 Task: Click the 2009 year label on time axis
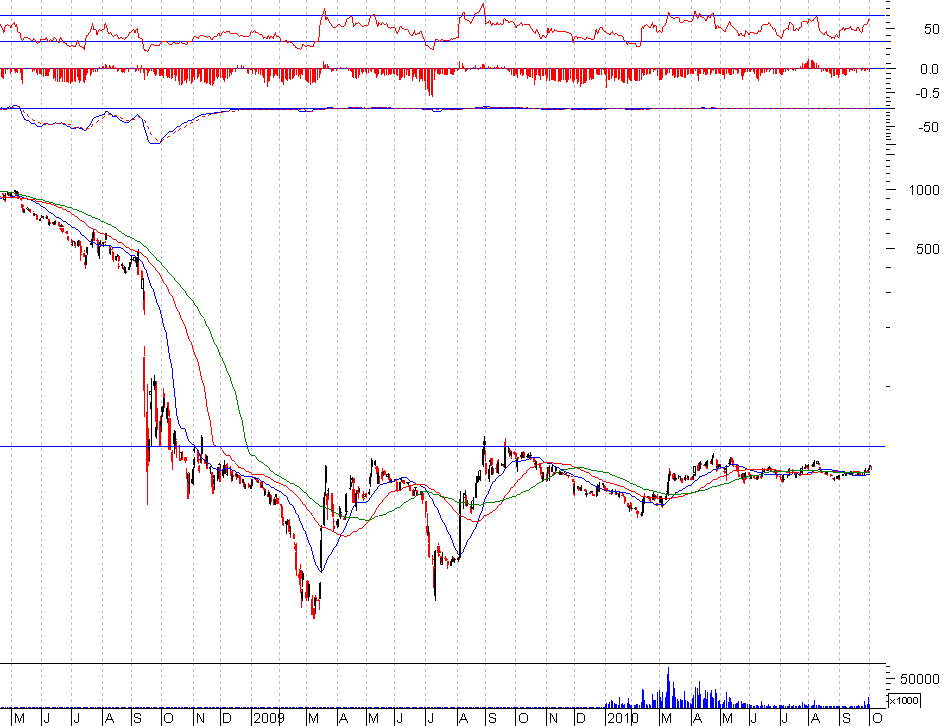click(x=268, y=718)
